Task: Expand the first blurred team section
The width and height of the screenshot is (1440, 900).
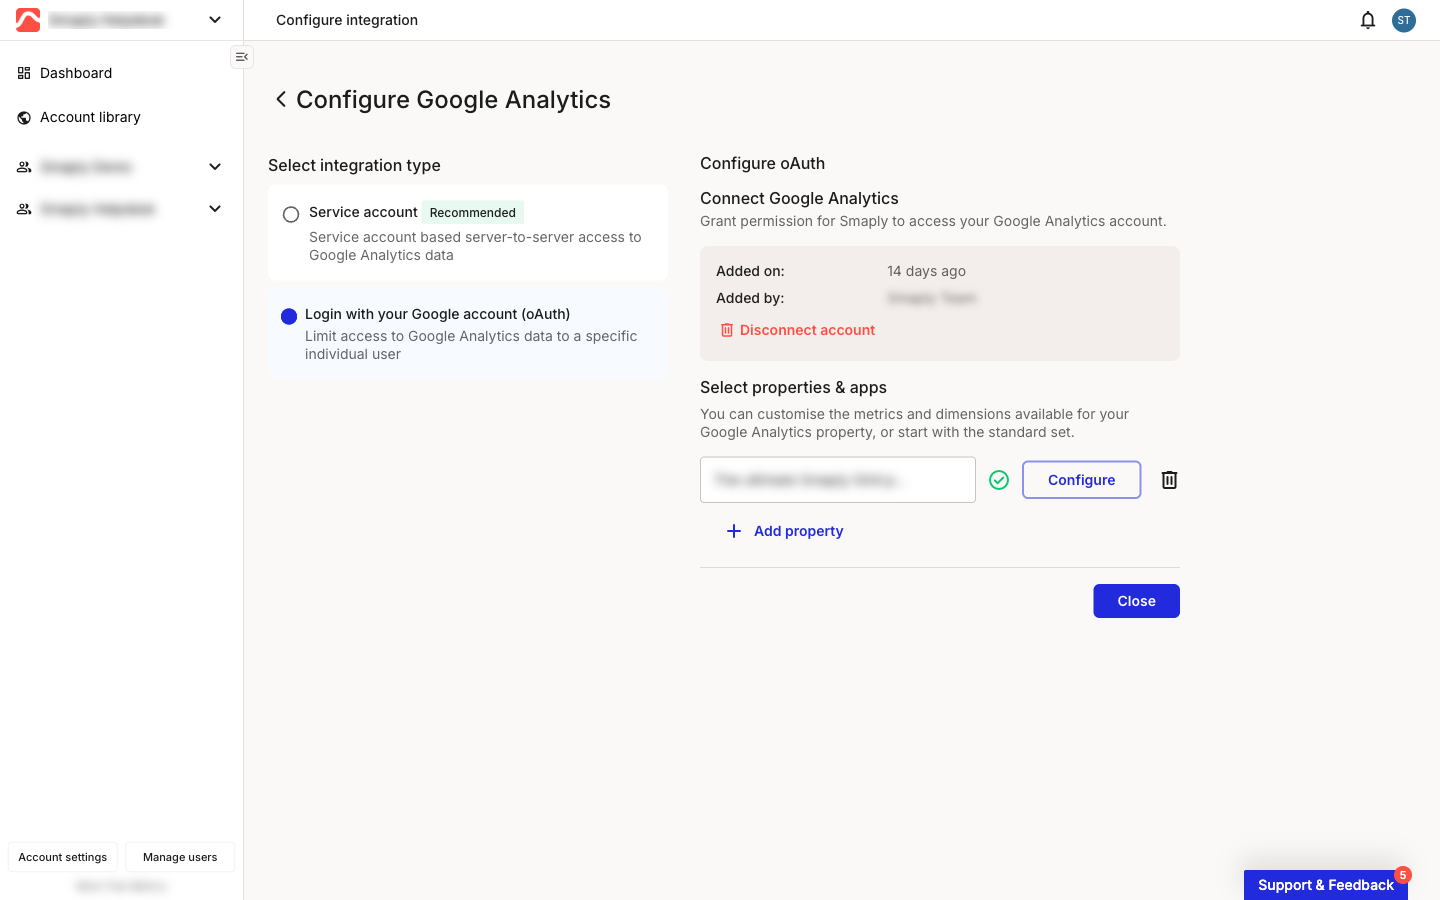Action: coord(215,167)
